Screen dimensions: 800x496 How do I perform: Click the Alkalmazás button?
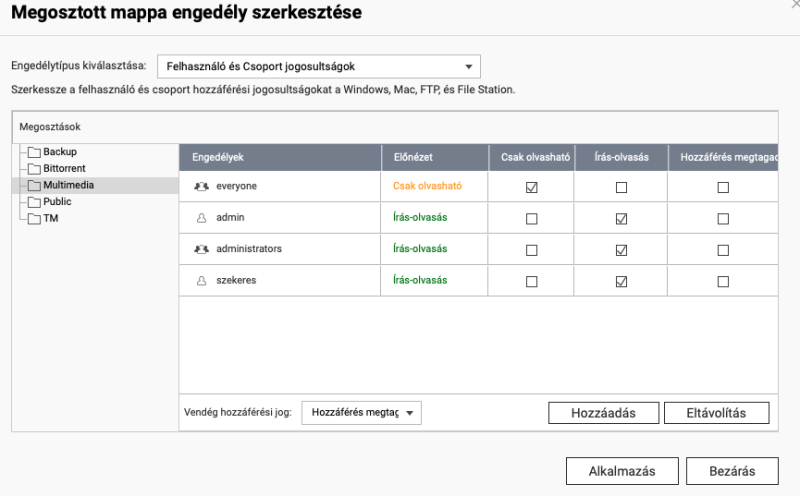click(x=622, y=471)
